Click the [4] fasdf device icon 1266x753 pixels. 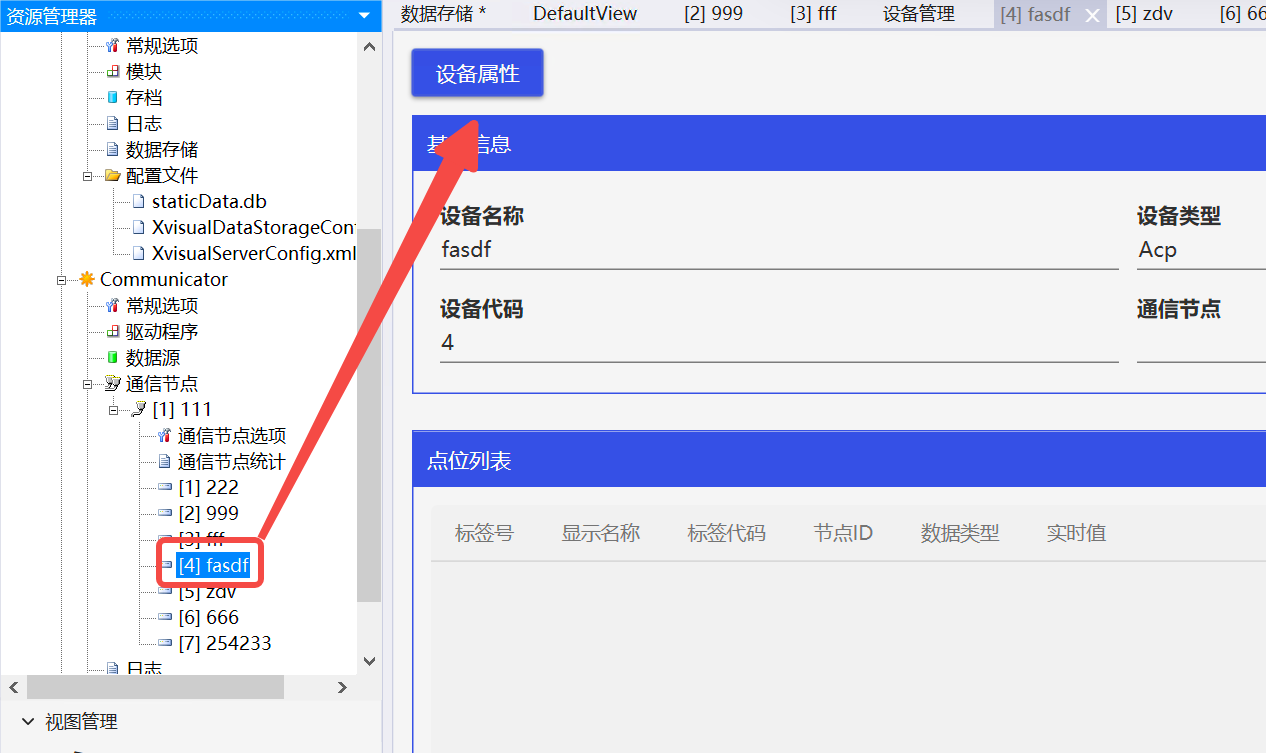(167, 566)
